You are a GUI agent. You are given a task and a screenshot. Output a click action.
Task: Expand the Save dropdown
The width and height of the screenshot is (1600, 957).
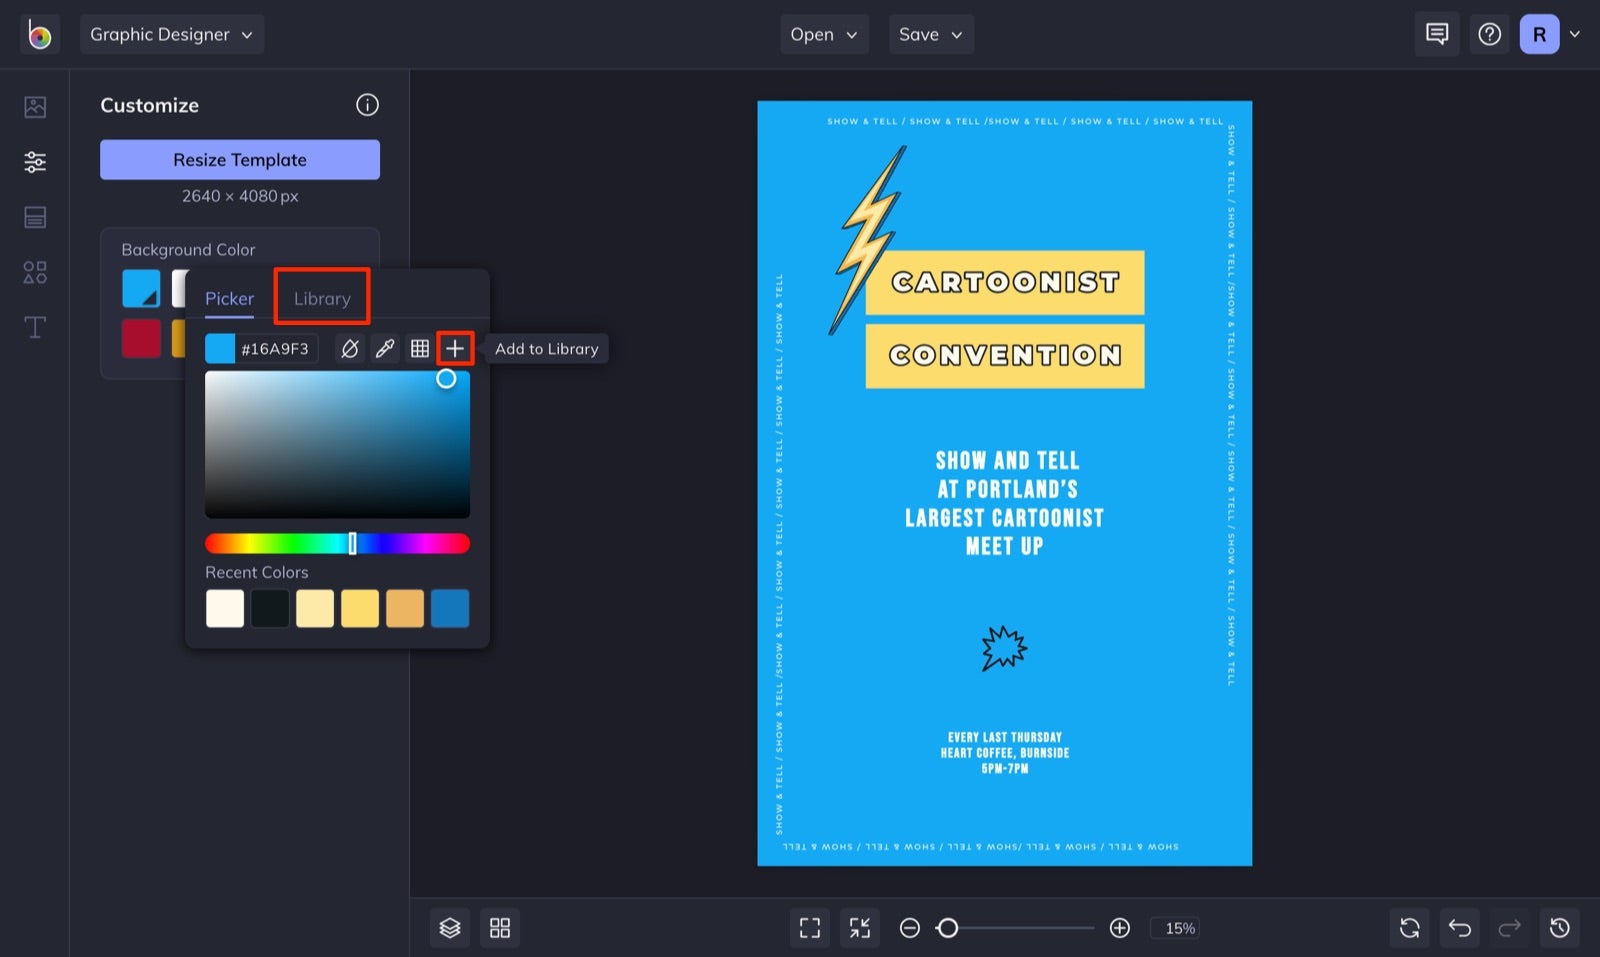[x=930, y=33]
